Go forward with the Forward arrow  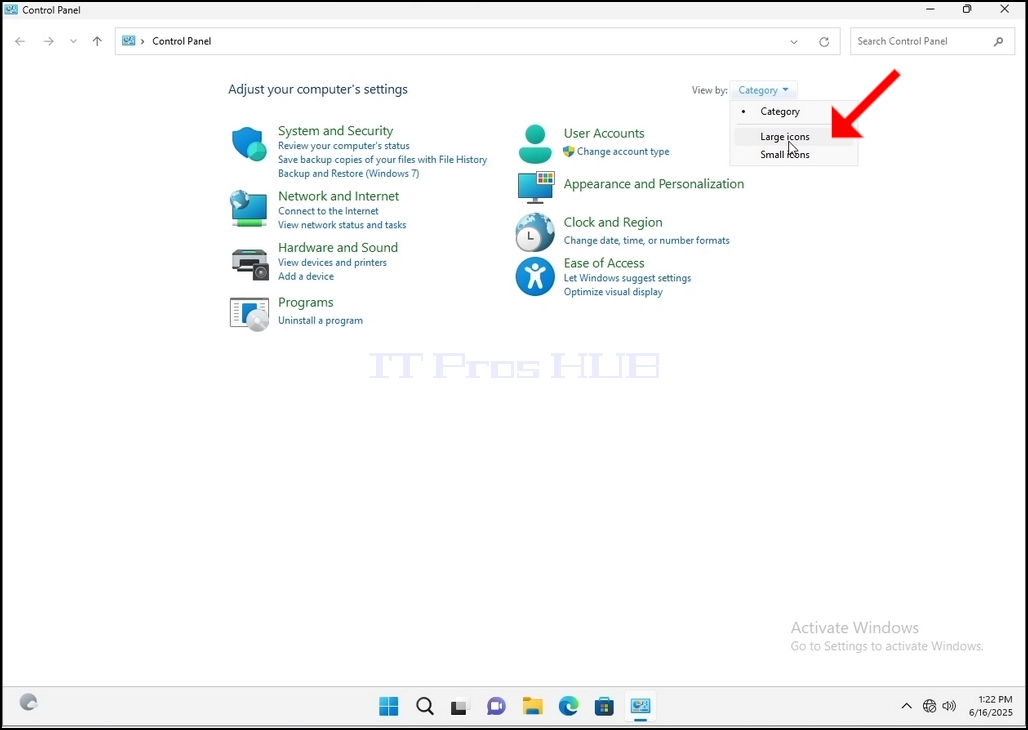[49, 41]
